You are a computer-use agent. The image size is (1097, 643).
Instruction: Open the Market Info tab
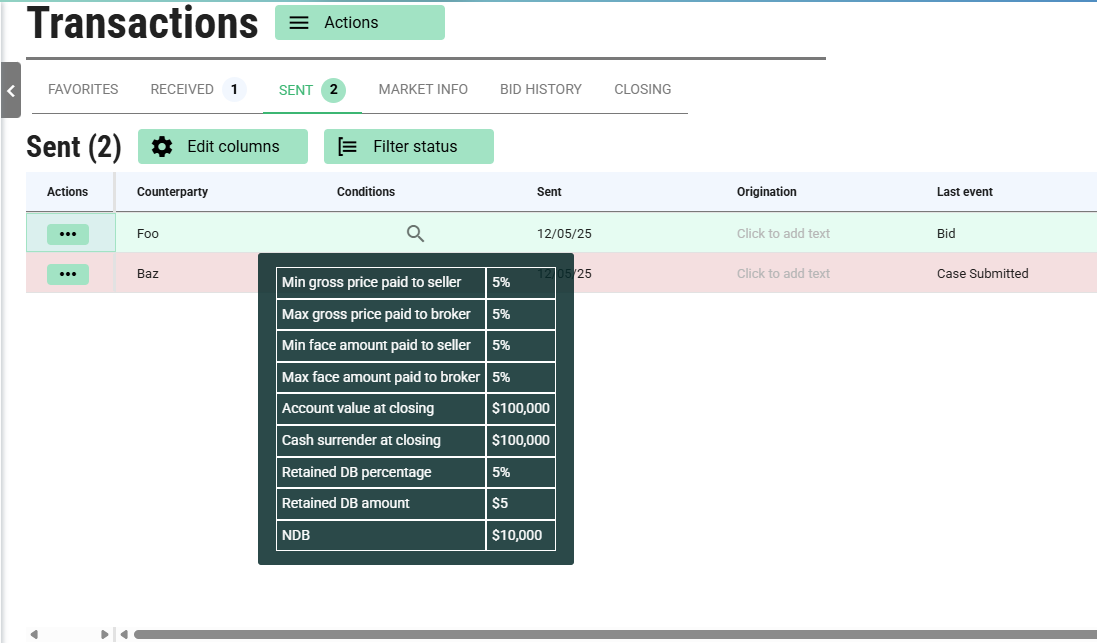coord(423,90)
